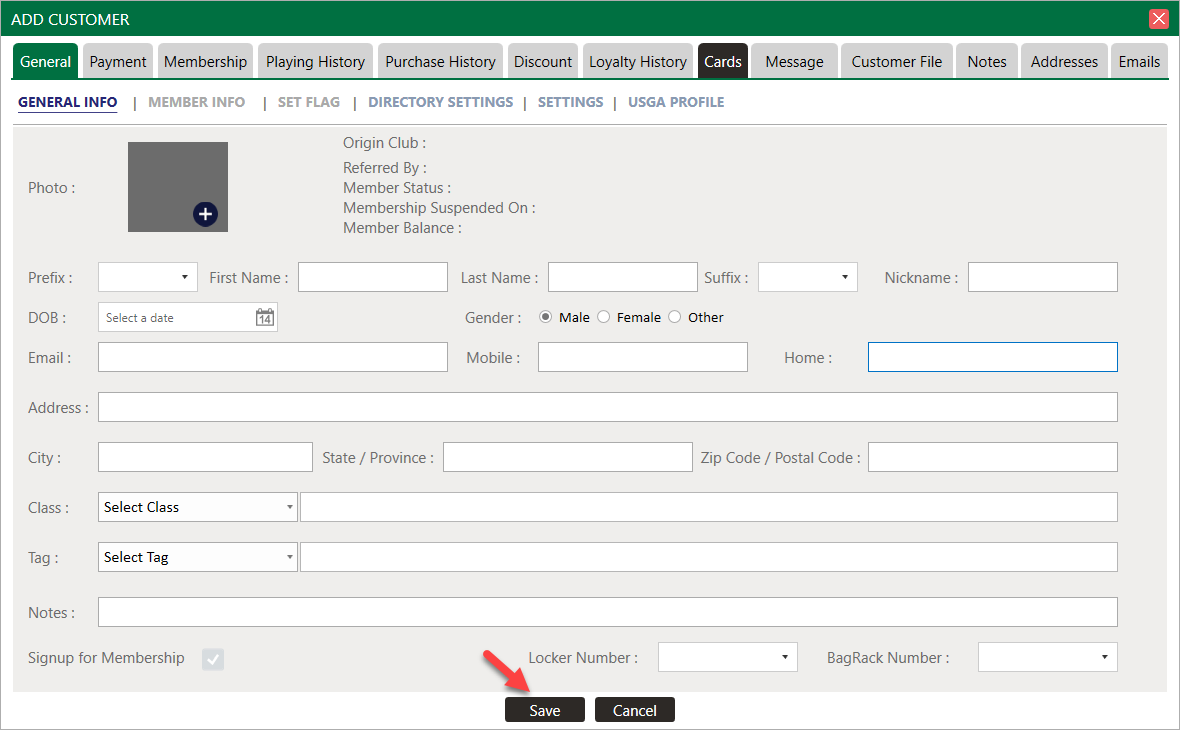
Task: Close the Add Customer dialog
Action: [x=1159, y=19]
